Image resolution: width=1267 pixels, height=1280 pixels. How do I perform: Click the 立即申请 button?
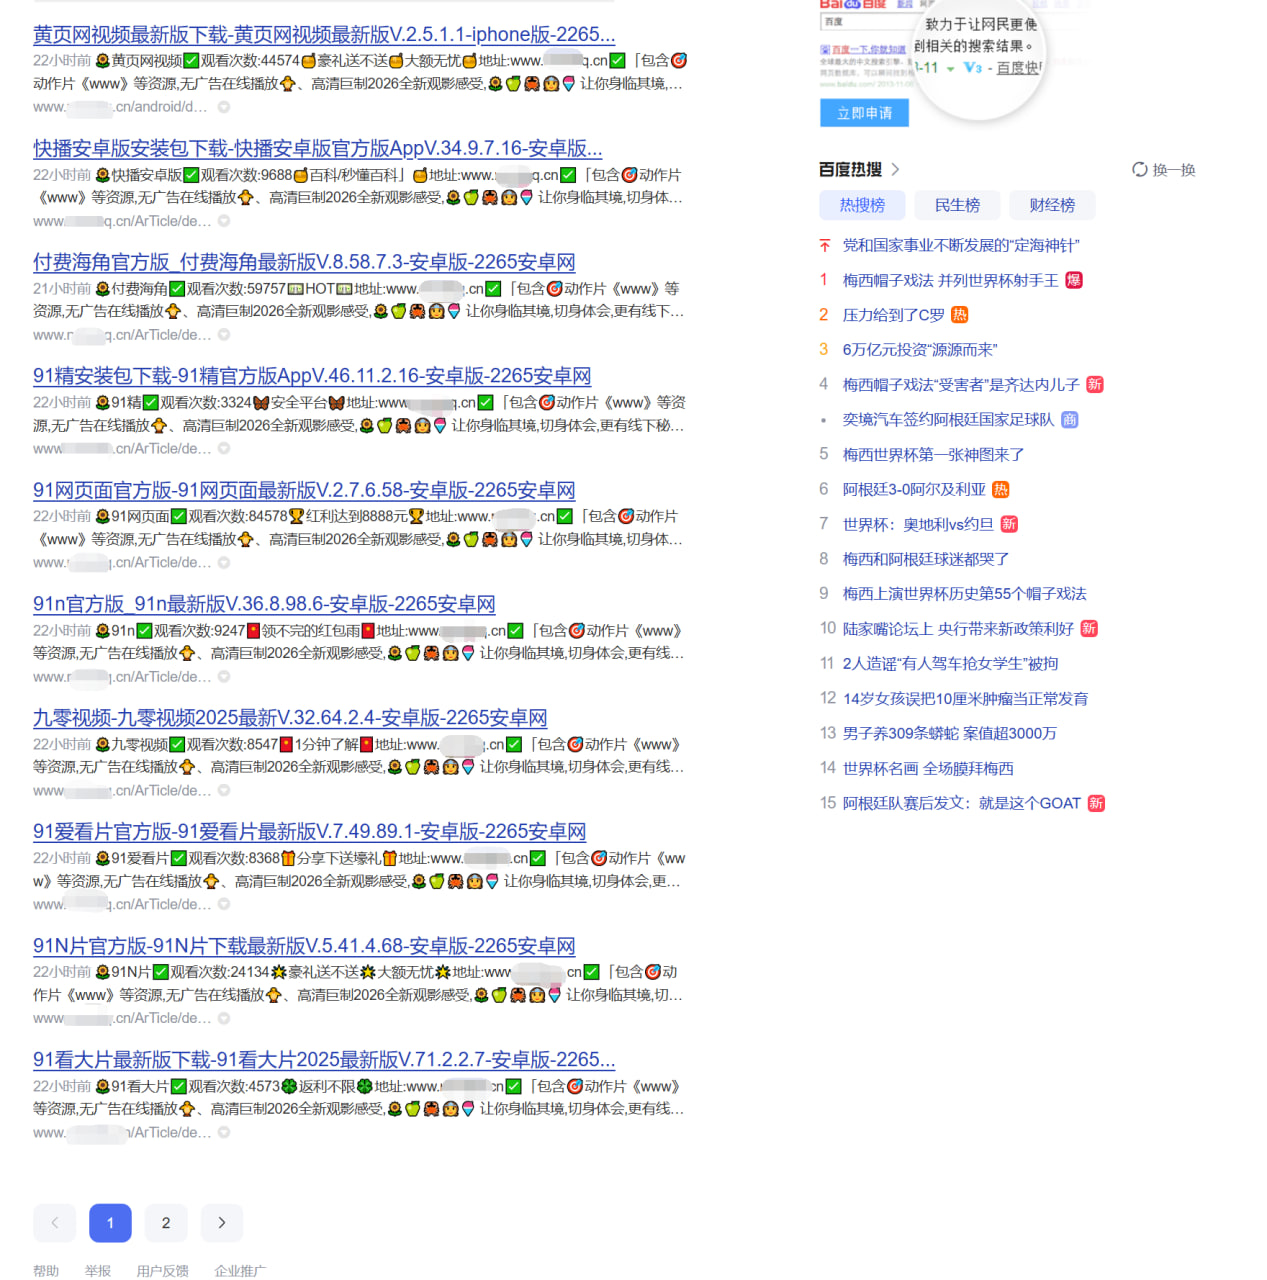pos(865,113)
